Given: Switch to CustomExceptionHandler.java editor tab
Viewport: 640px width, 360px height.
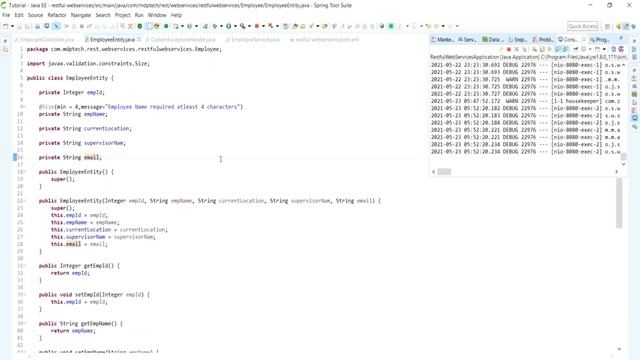Looking at the screenshot, I should tap(180, 40).
